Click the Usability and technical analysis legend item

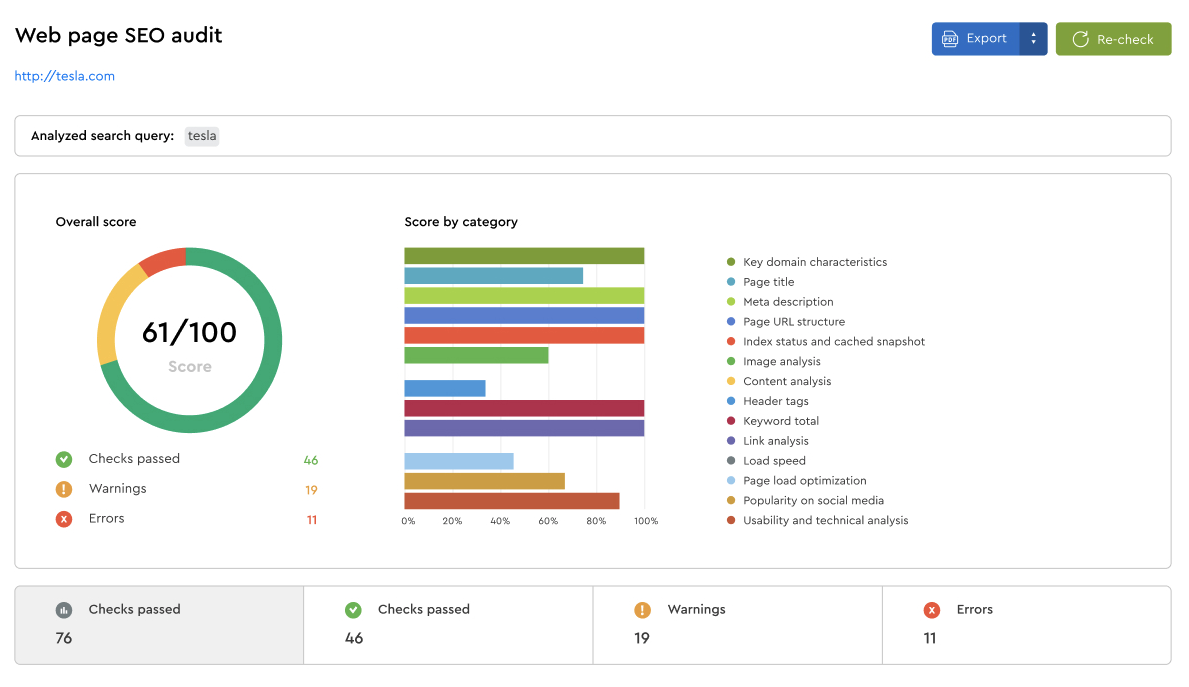825,520
